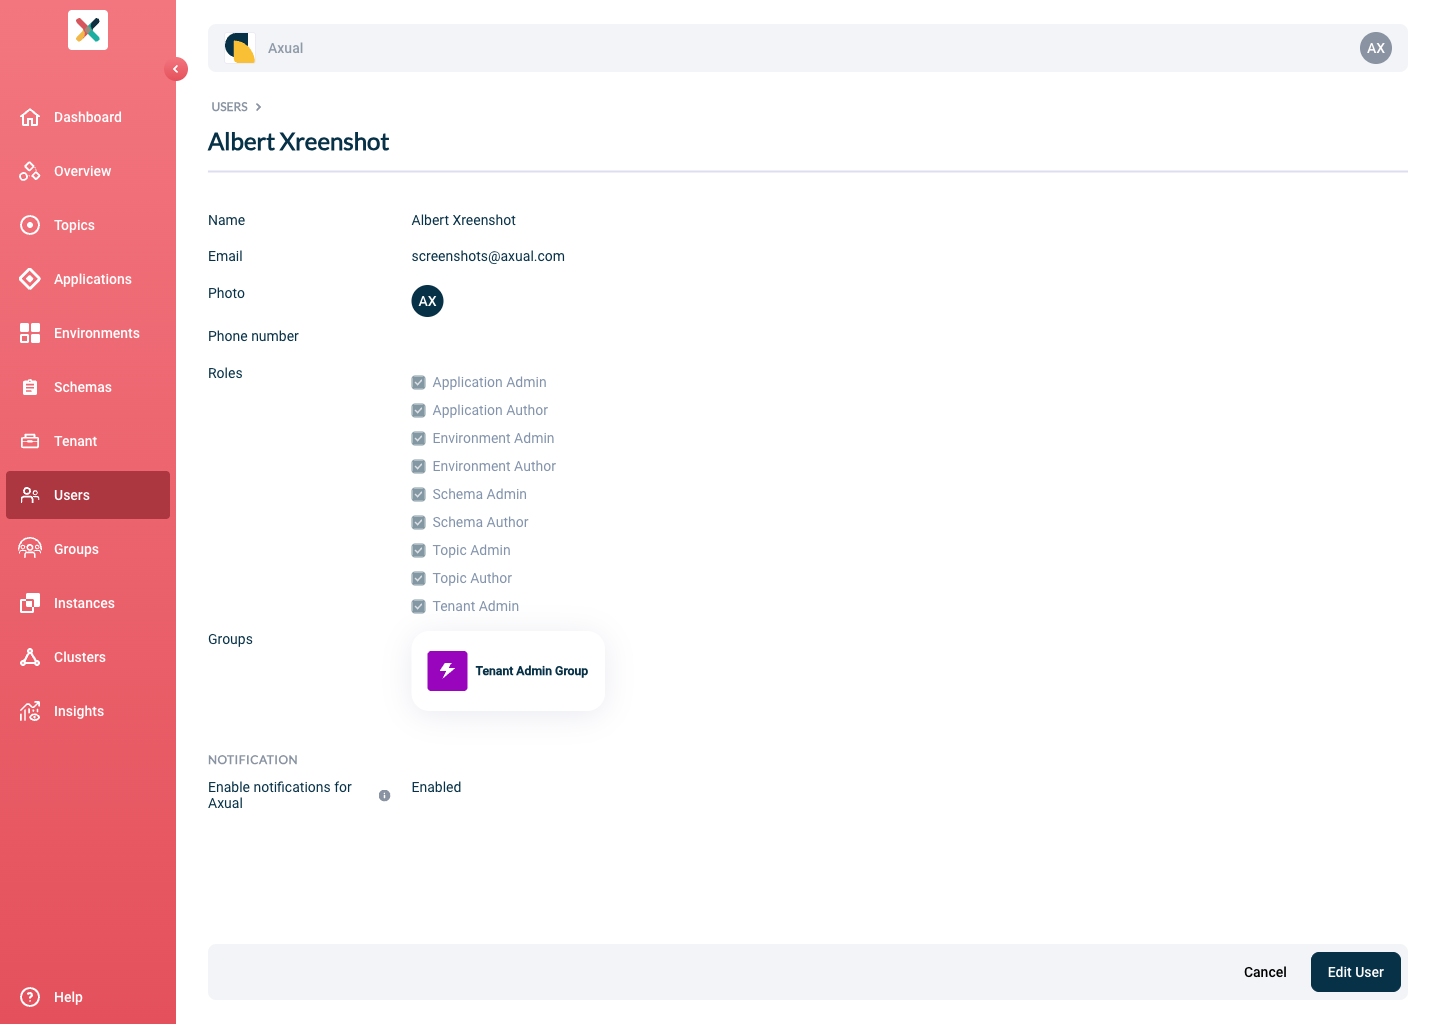1440x1024 pixels.
Task: Open the Tenant Admin Group card
Action: pos(508,671)
